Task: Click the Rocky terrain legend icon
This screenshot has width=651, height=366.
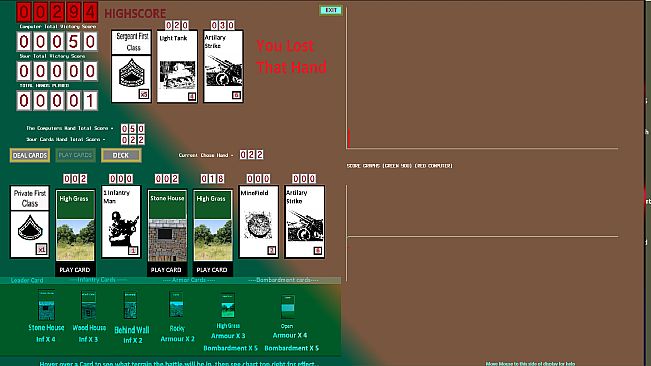Action: pyautogui.click(x=176, y=304)
